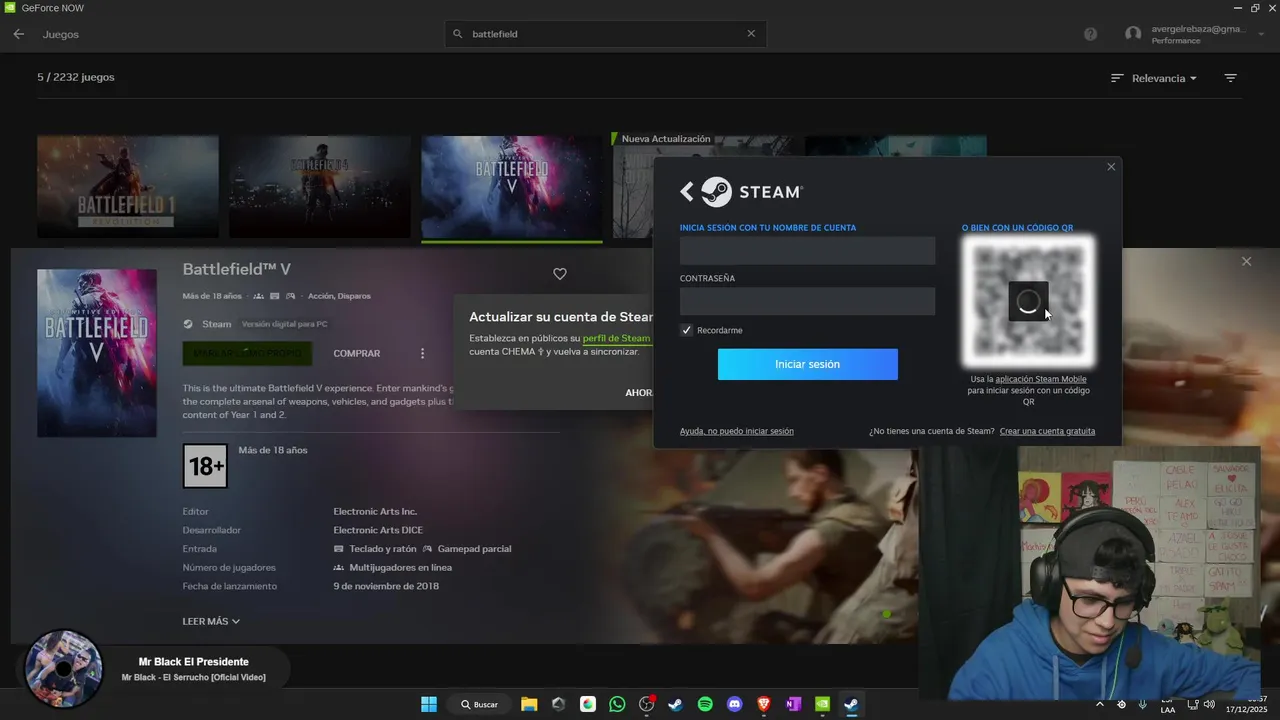Open the NVIDIA GeForce NOW taskbar icon
The width and height of the screenshot is (1280, 720).
pyautogui.click(x=822, y=704)
